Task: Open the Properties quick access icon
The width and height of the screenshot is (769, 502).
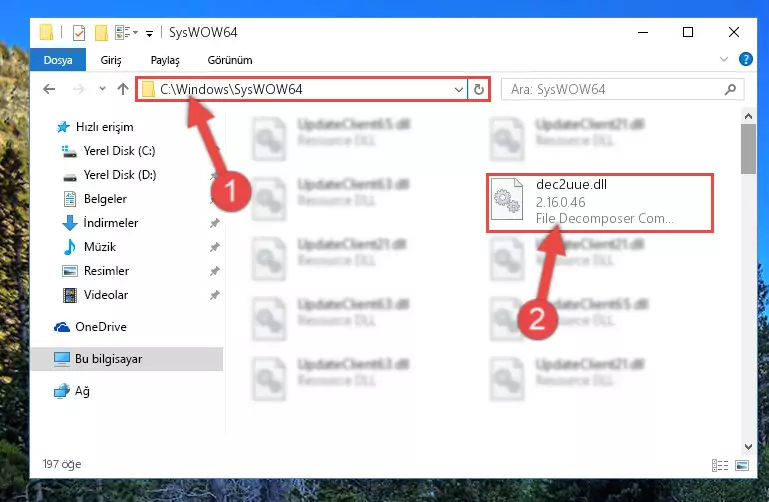Action: point(79,33)
